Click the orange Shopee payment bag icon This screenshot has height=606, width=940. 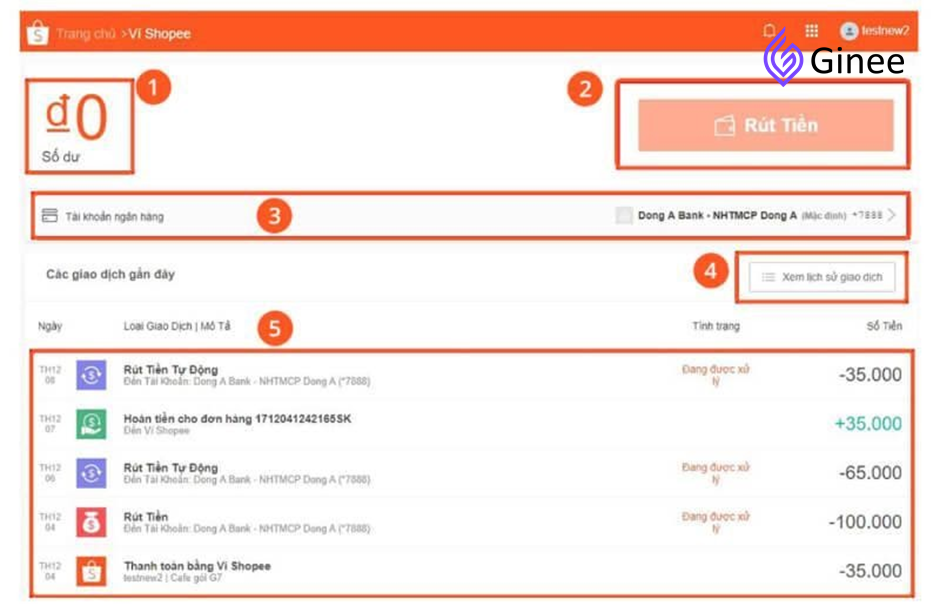click(x=91, y=571)
